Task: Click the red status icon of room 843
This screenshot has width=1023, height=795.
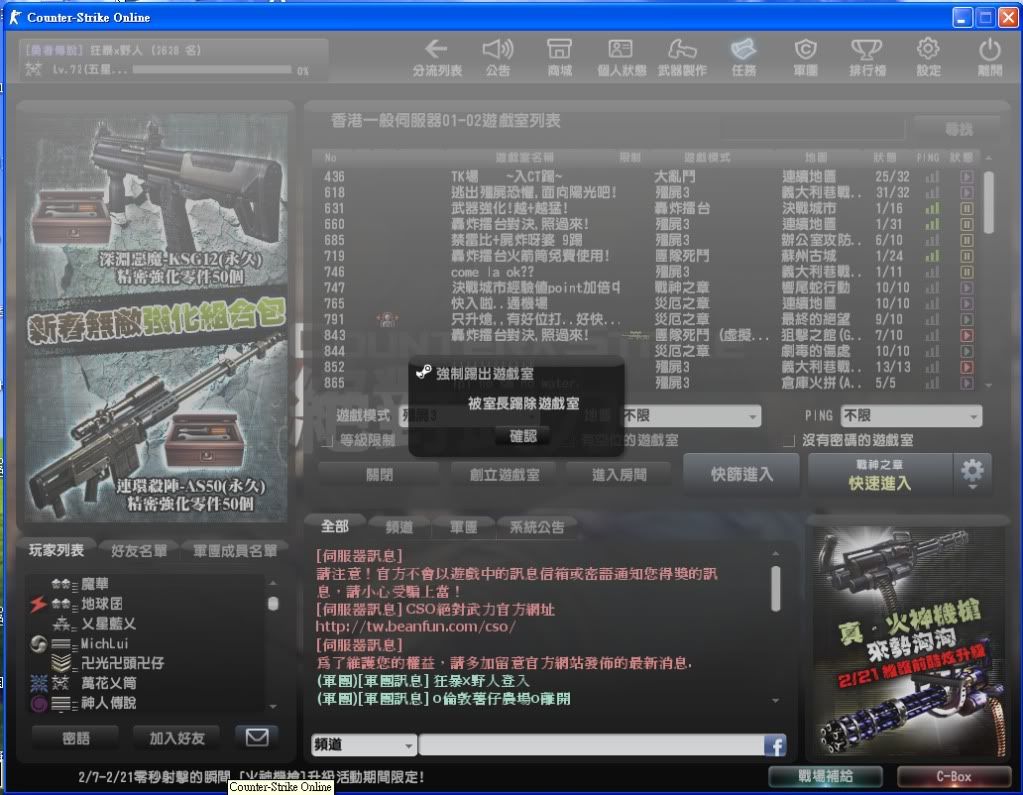Action: 967,335
